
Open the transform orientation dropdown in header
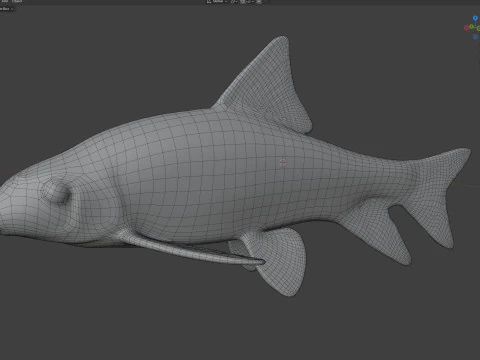216,2
